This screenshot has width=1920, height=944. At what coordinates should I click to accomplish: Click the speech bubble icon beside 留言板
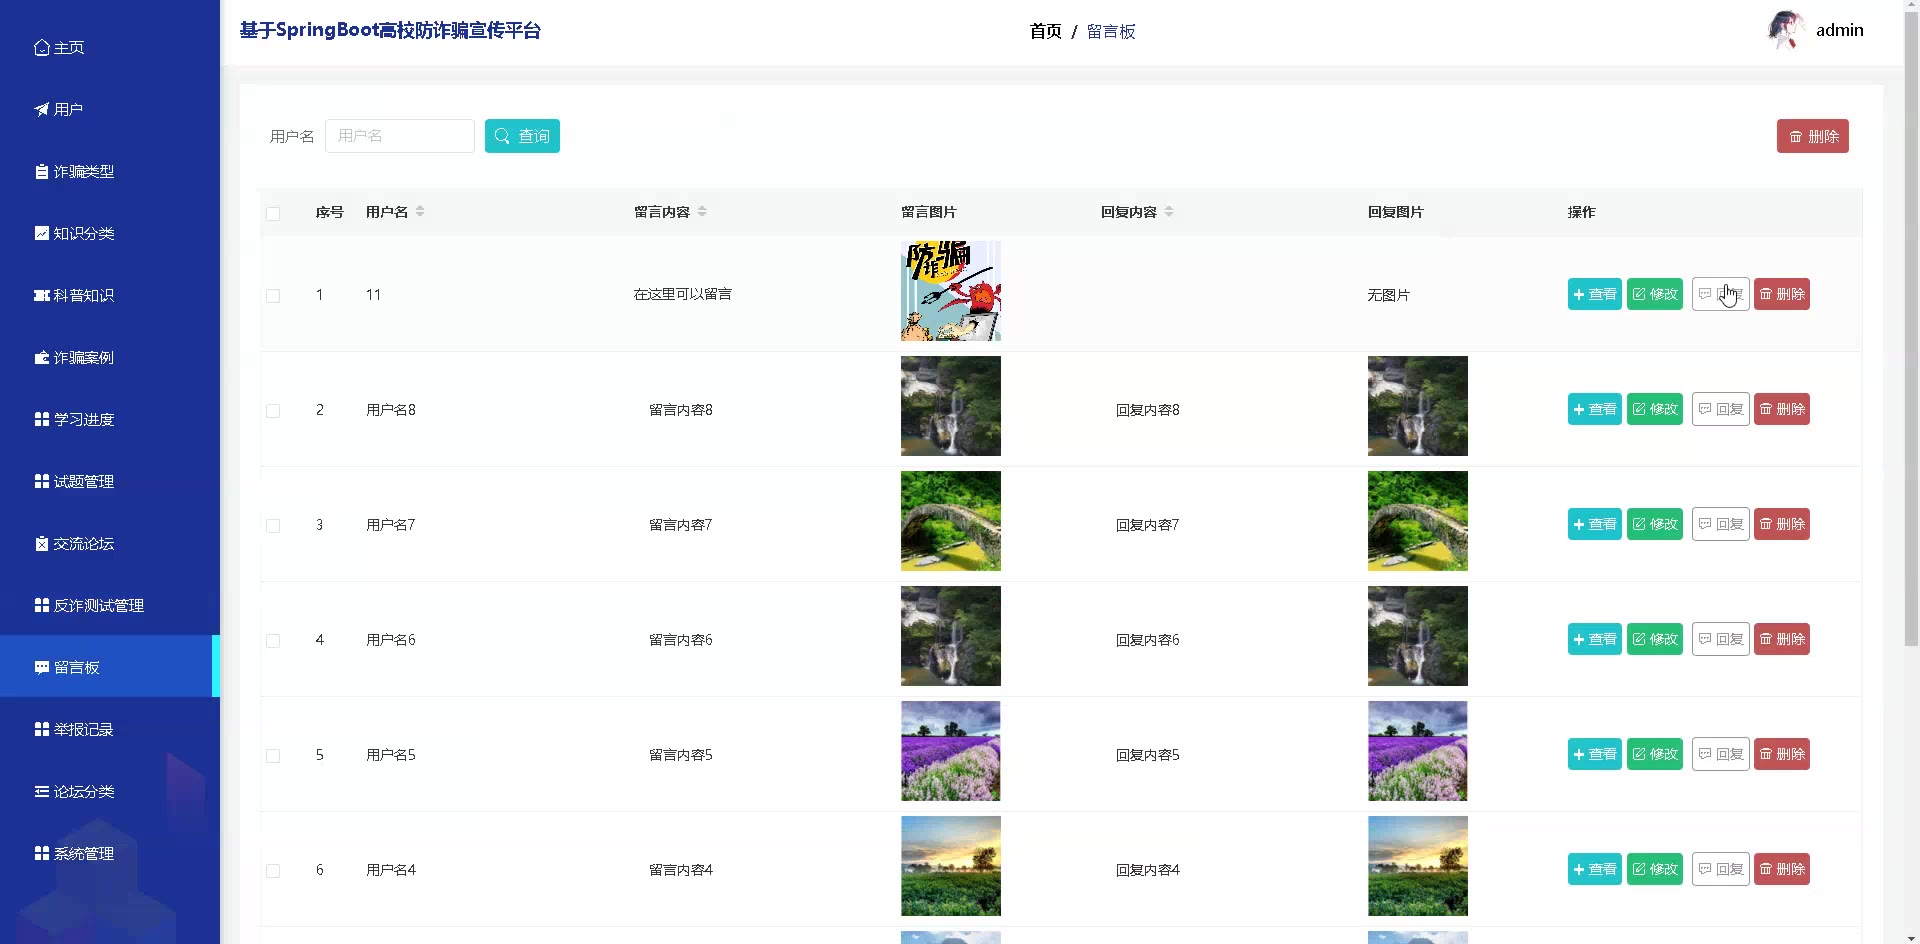[41, 667]
